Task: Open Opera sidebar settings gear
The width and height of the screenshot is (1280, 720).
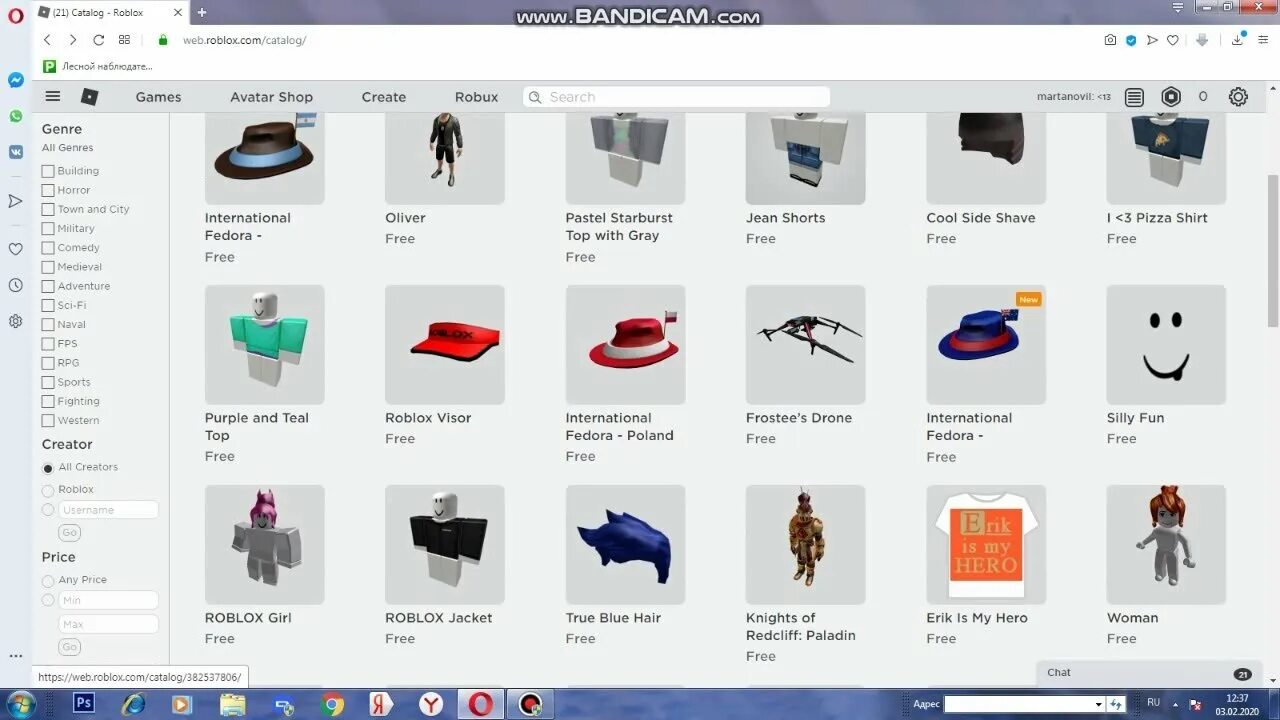Action: (x=15, y=321)
